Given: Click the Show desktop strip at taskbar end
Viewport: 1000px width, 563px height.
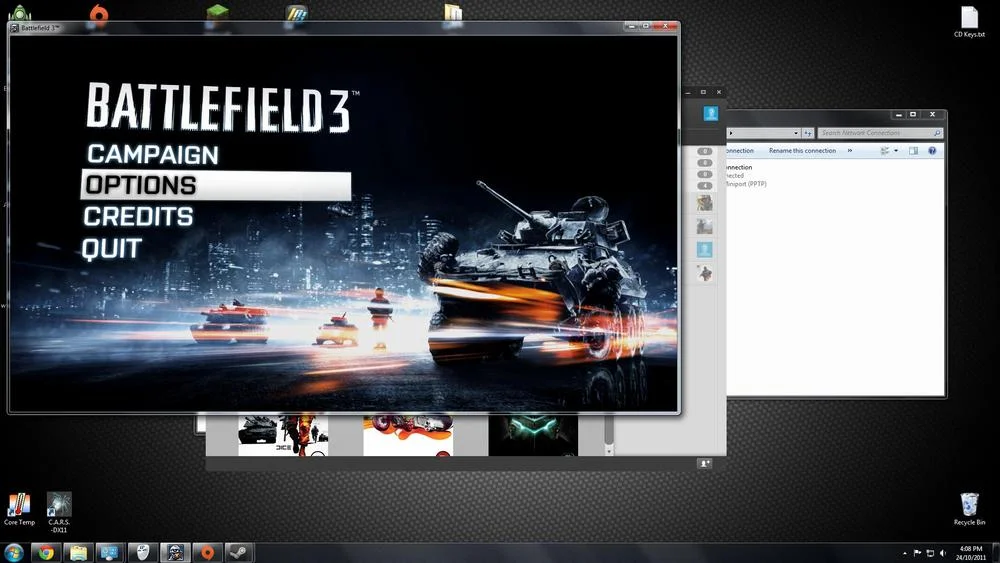Looking at the screenshot, I should point(996,553).
